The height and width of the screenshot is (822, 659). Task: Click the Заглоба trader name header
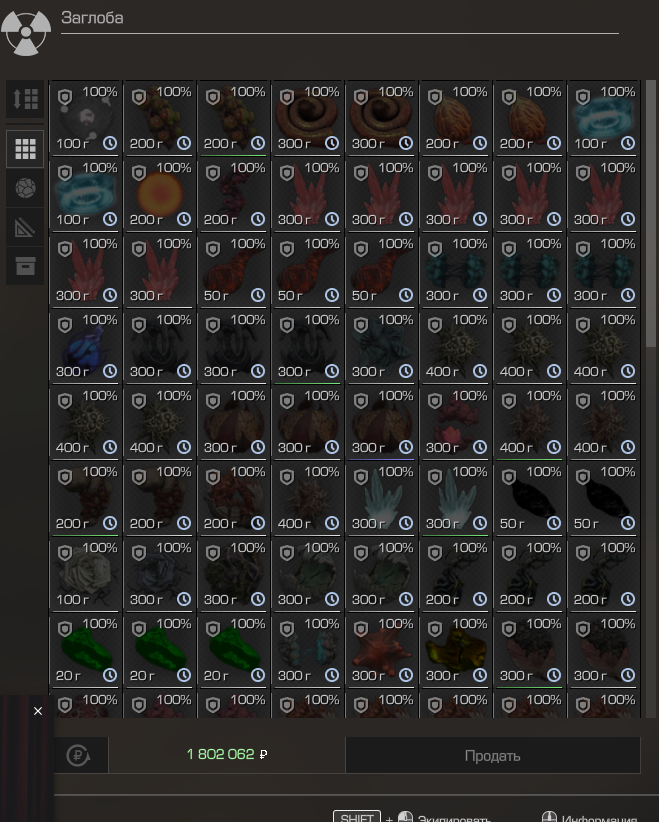(92, 18)
